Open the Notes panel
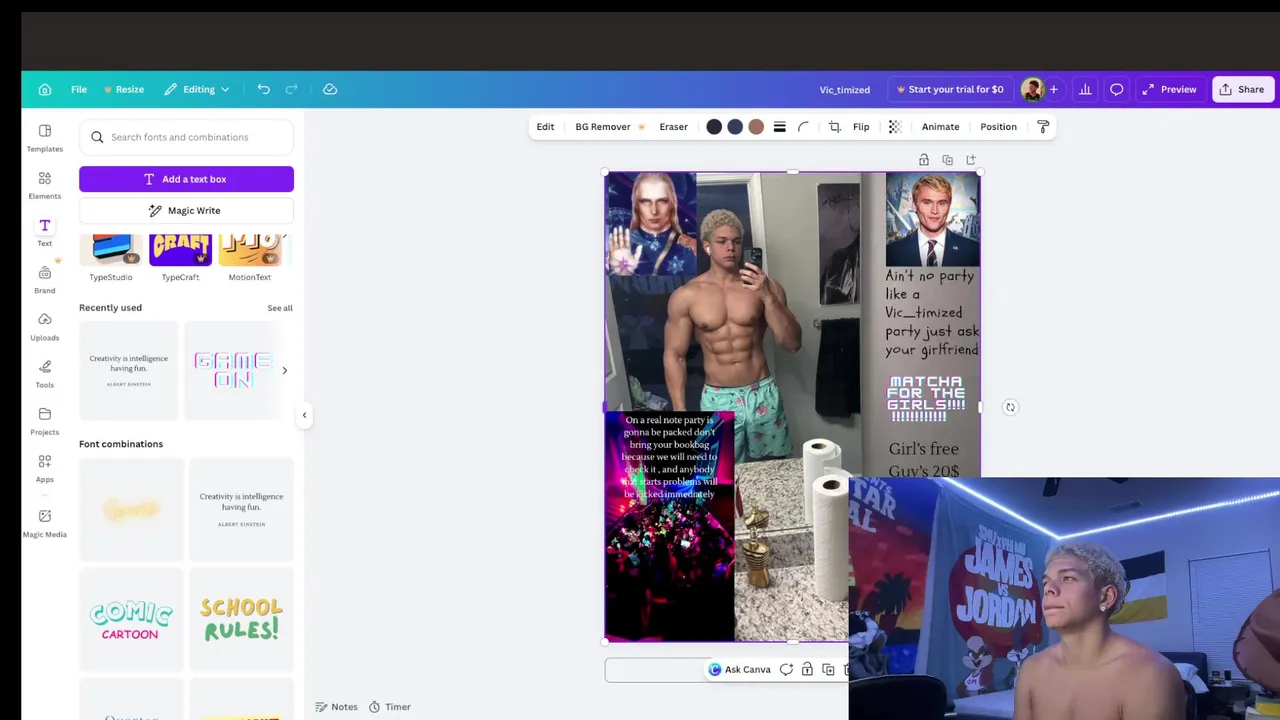The height and width of the screenshot is (720, 1280). pyautogui.click(x=336, y=707)
